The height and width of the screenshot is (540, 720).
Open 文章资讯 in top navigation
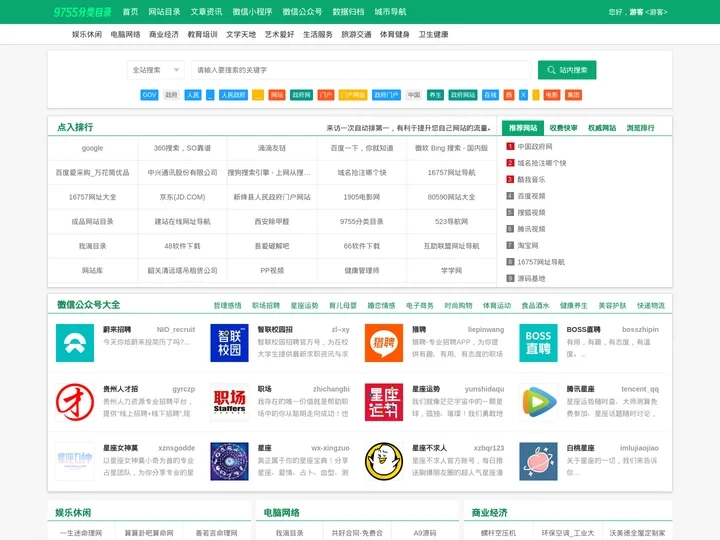click(207, 12)
